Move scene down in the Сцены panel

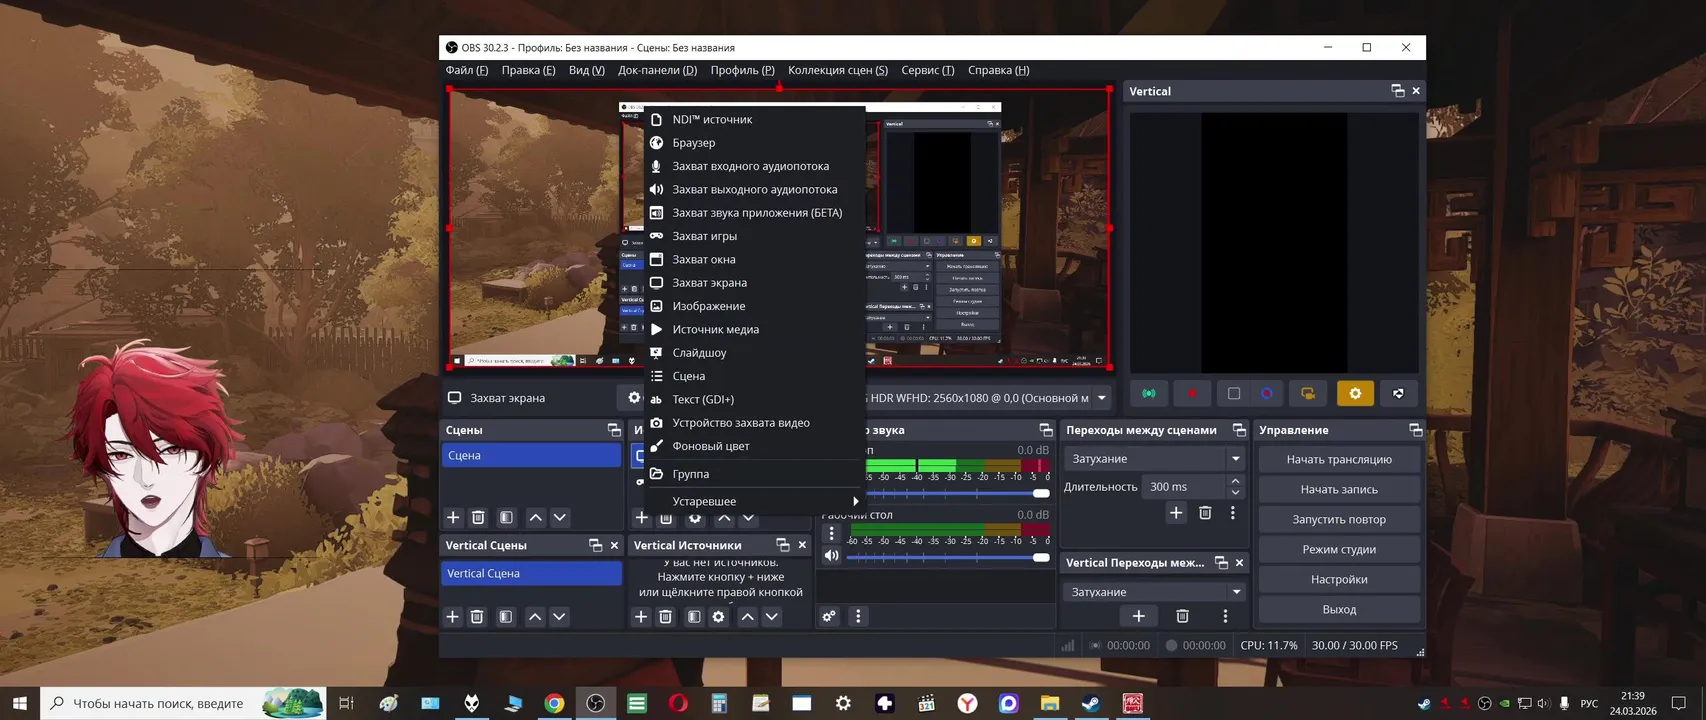click(x=560, y=517)
